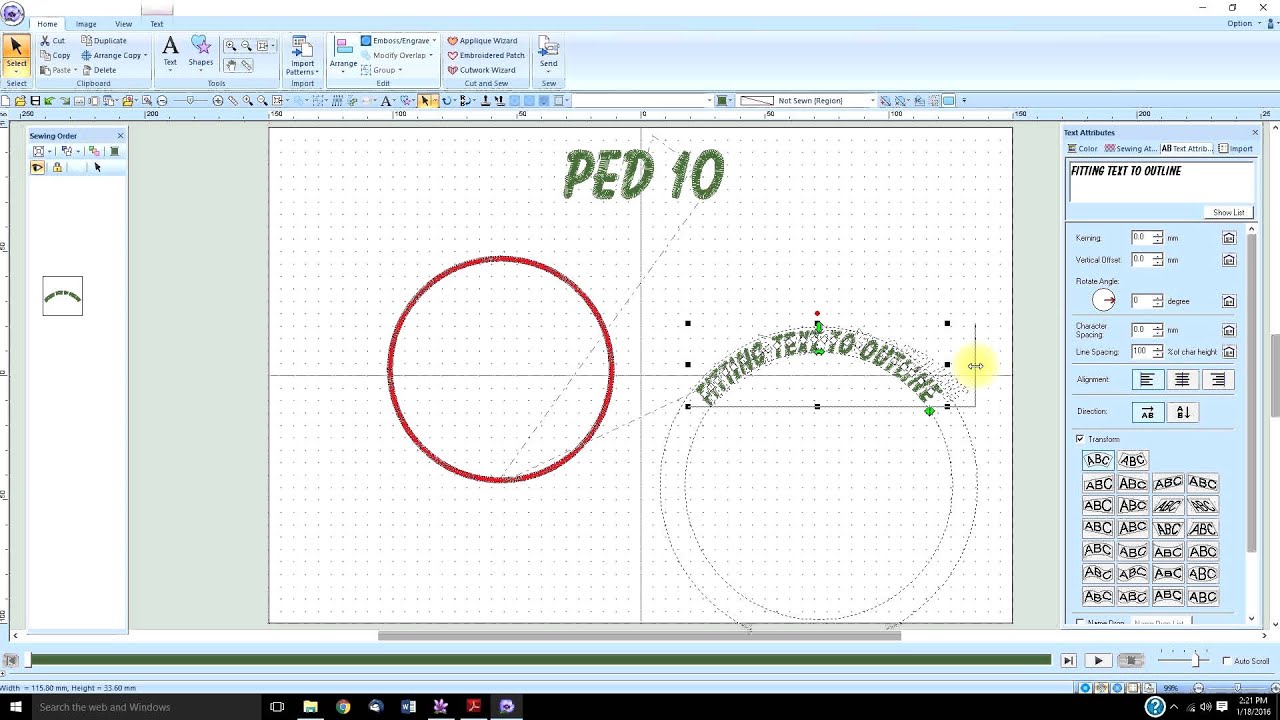Jump to end of stitch simulation
The width and height of the screenshot is (1280, 720).
pos(1068,661)
